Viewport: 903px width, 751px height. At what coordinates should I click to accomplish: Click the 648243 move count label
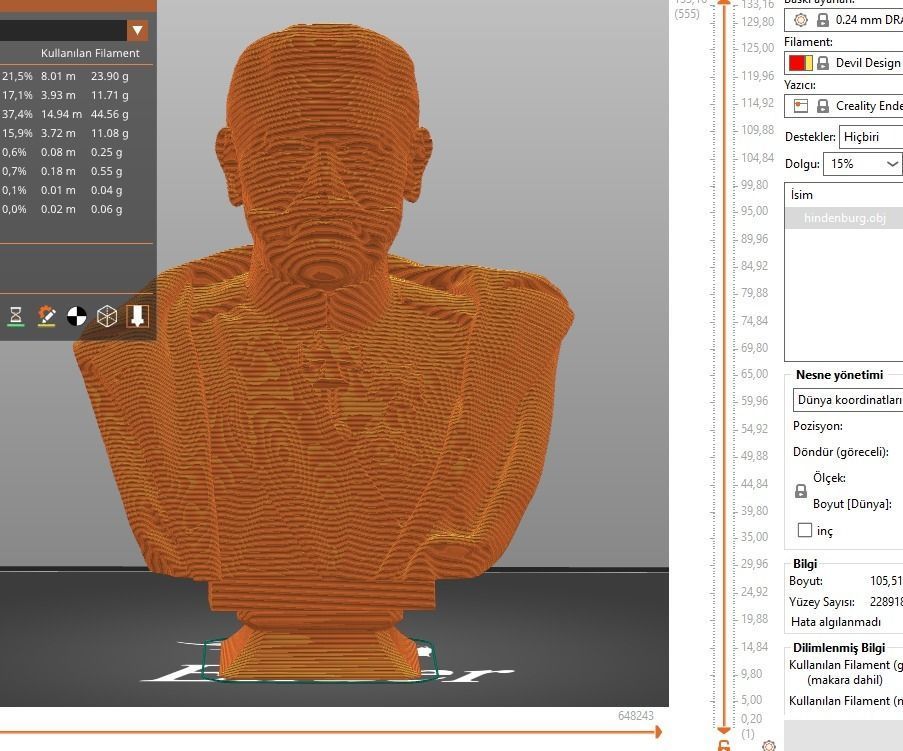pos(636,715)
